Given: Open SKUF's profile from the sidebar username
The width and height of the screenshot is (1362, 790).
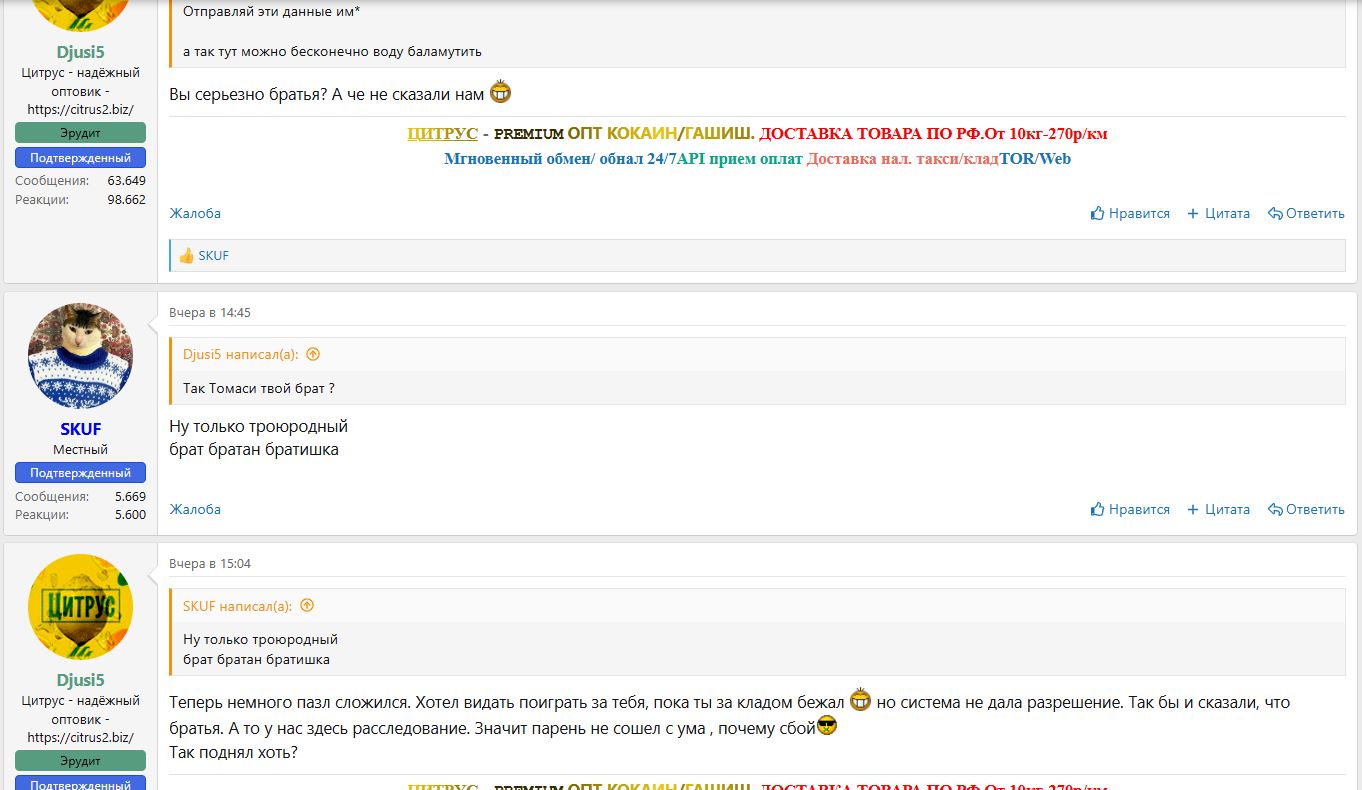Looking at the screenshot, I should pyautogui.click(x=80, y=429).
